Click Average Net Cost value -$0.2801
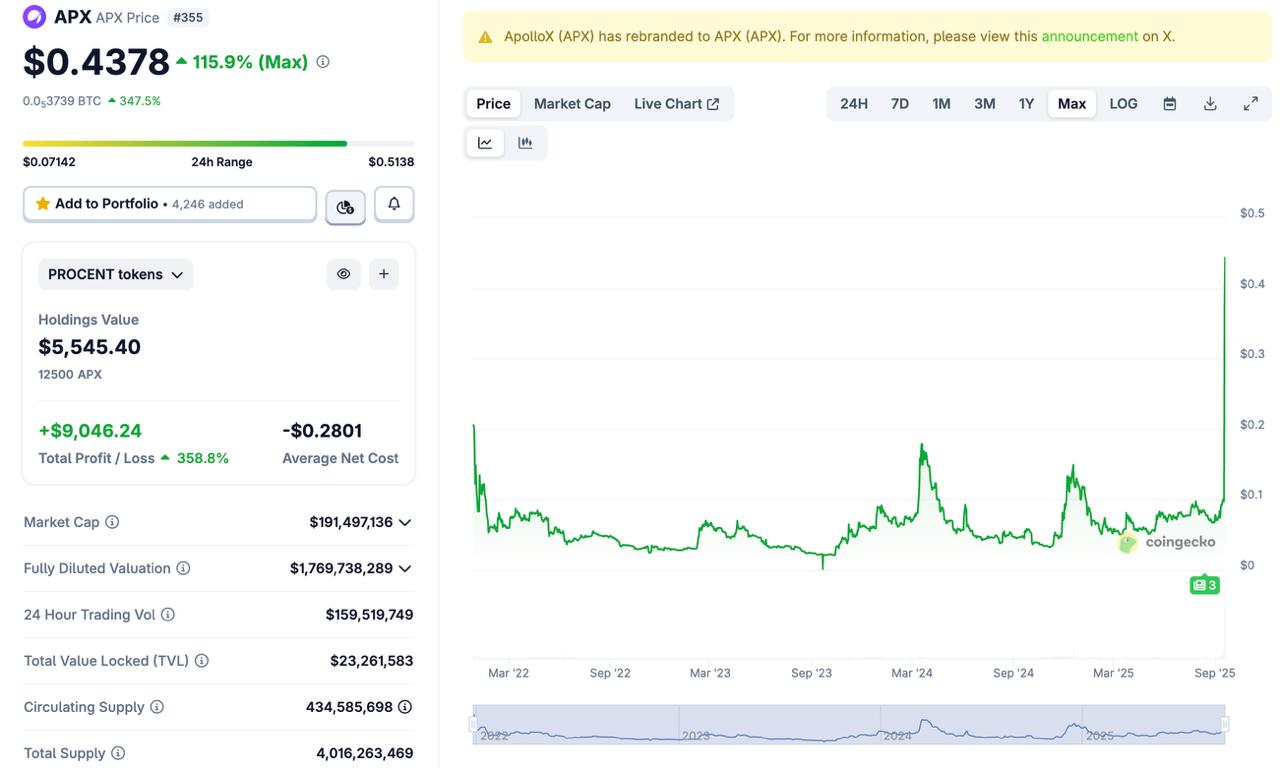Screen dimensions: 1280x768 [322, 431]
